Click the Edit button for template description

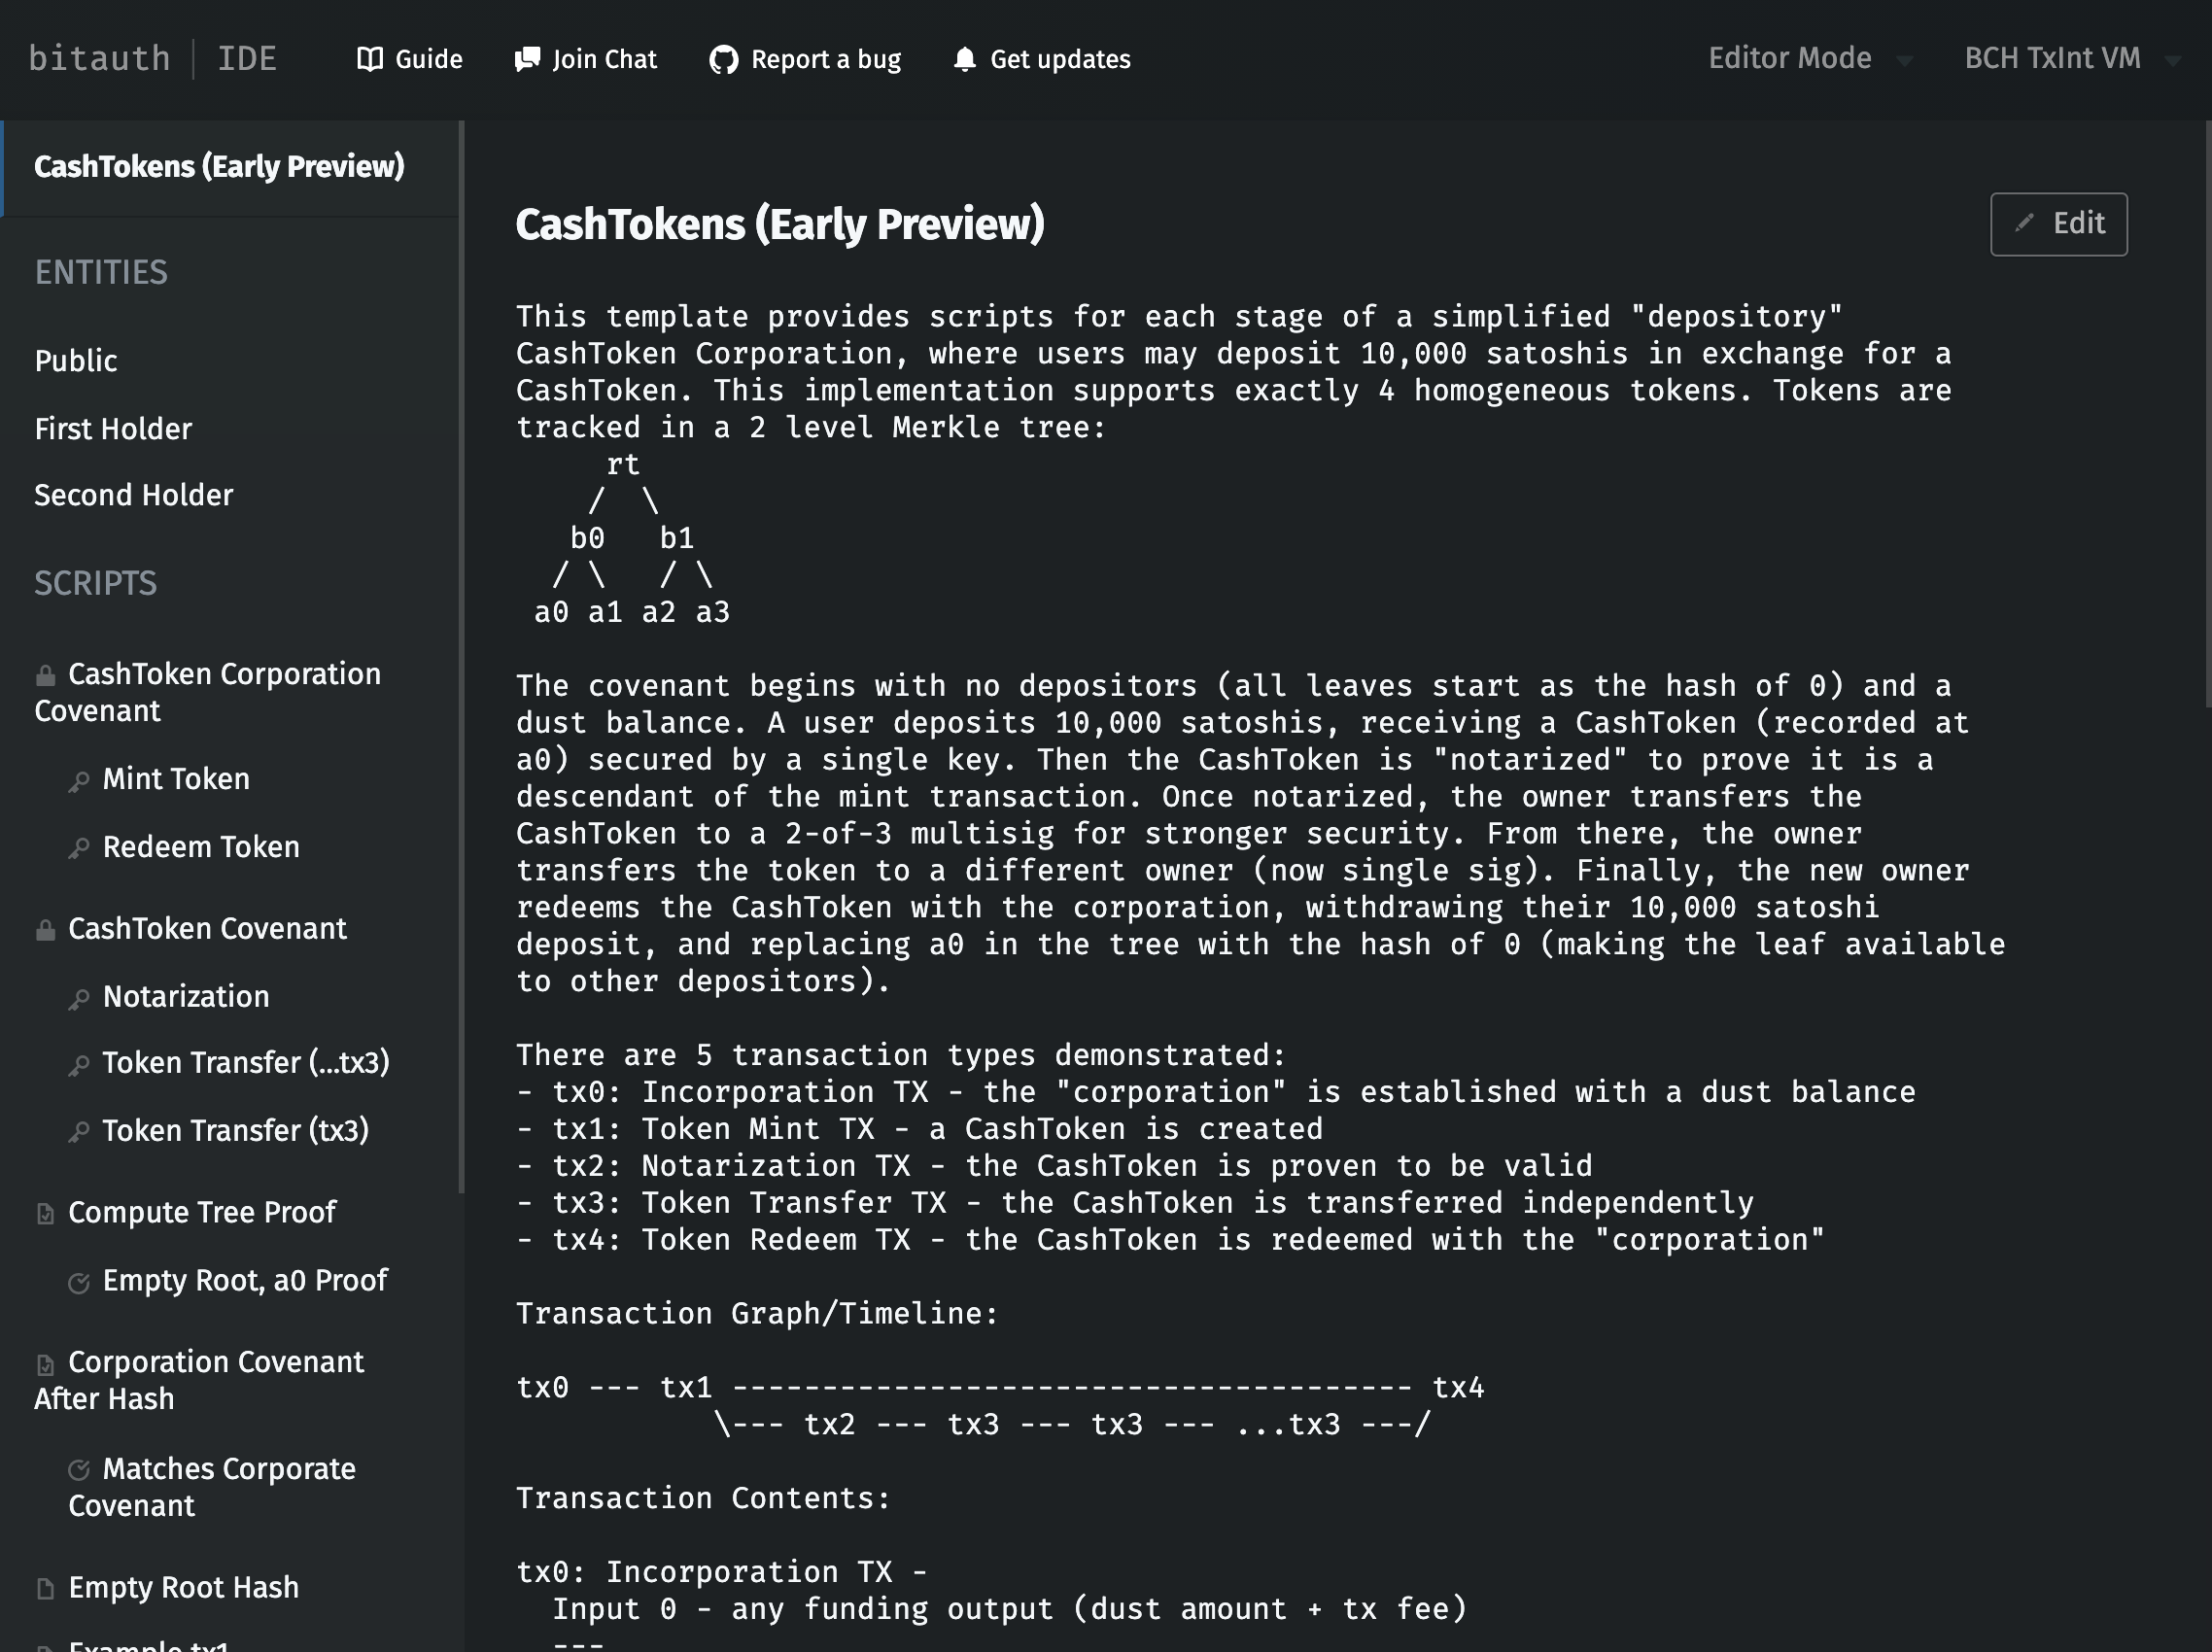click(2058, 224)
